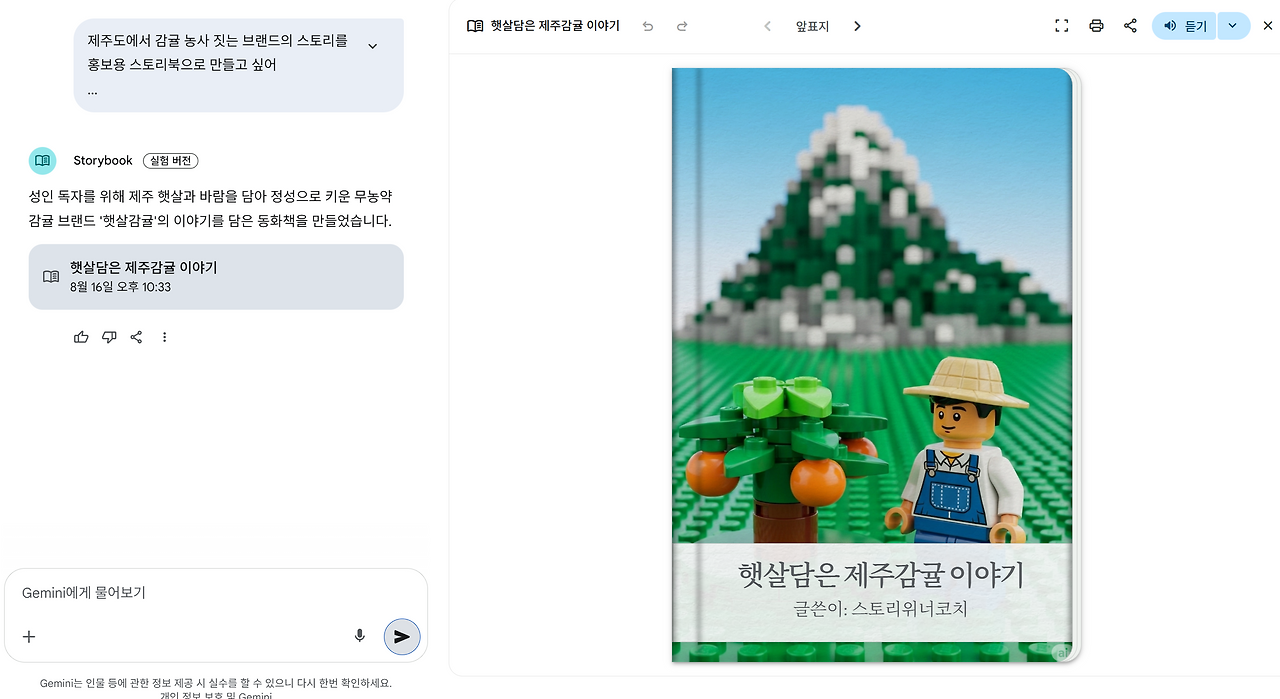This screenshot has height=699, width=1280.
Task: Activate the microphone voice input
Action: pos(360,636)
